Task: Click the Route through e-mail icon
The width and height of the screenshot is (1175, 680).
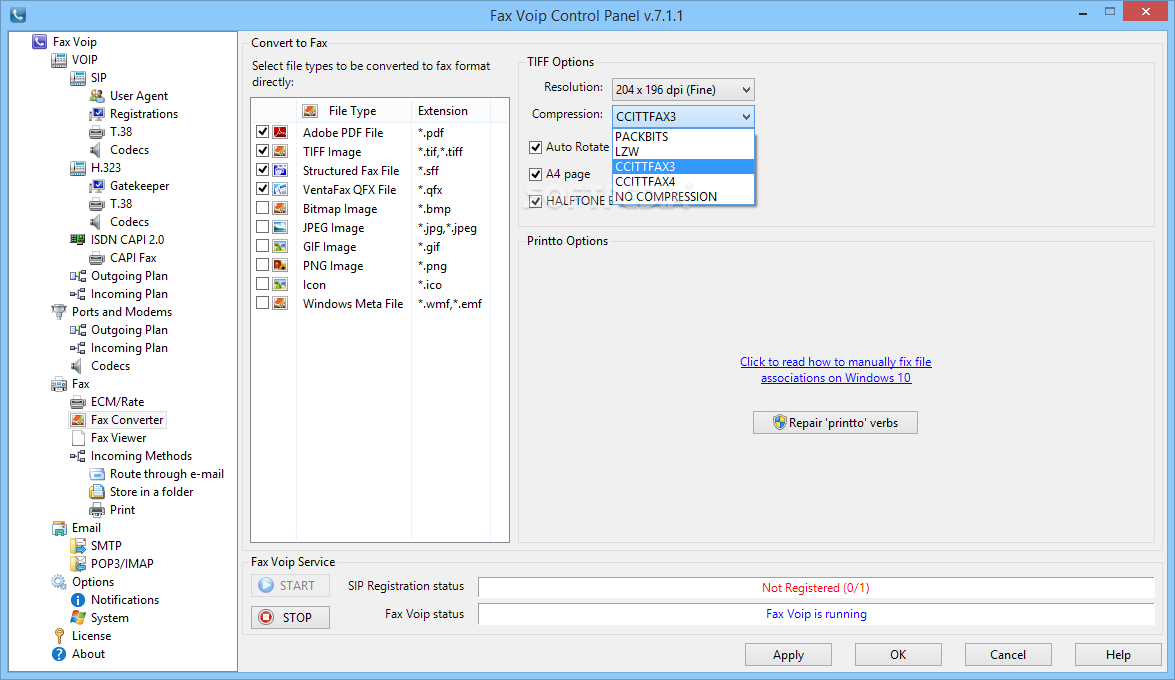Action: 97,474
